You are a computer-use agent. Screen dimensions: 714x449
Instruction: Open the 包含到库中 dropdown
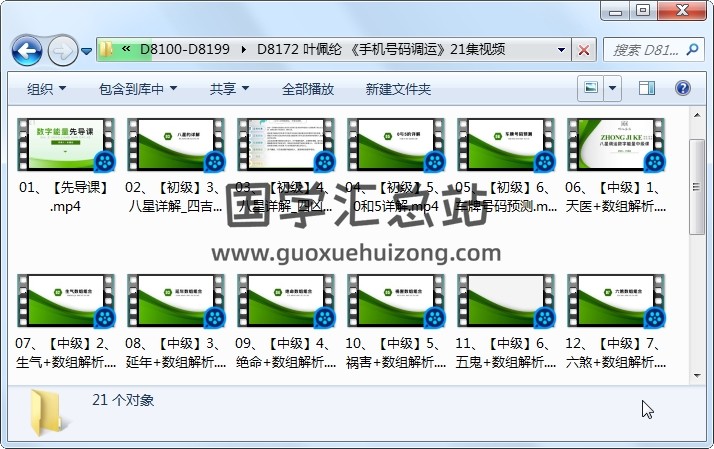[x=138, y=89]
